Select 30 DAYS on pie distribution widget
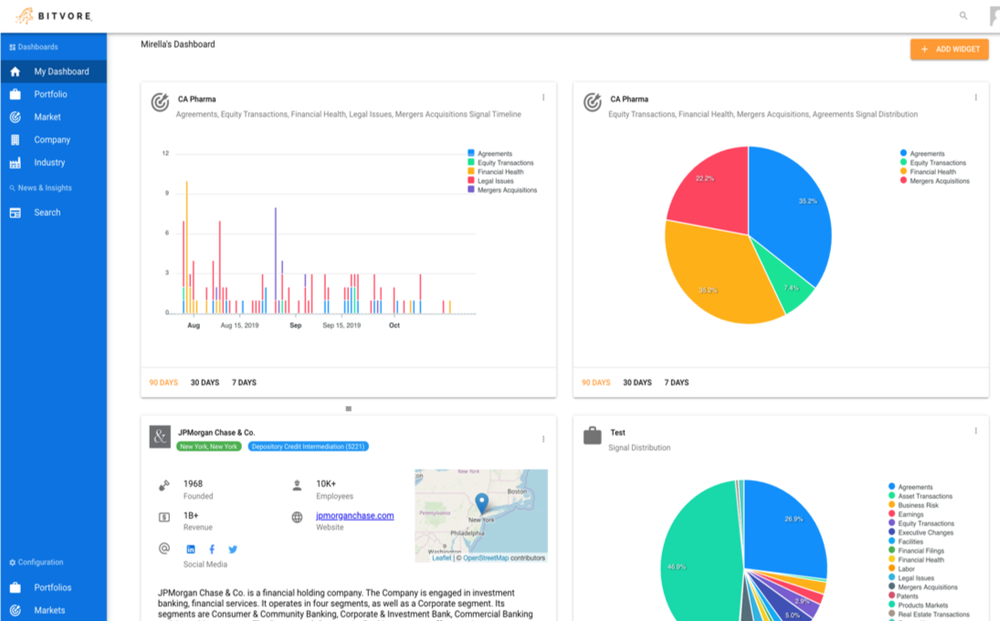The image size is (1000, 621). [x=637, y=383]
